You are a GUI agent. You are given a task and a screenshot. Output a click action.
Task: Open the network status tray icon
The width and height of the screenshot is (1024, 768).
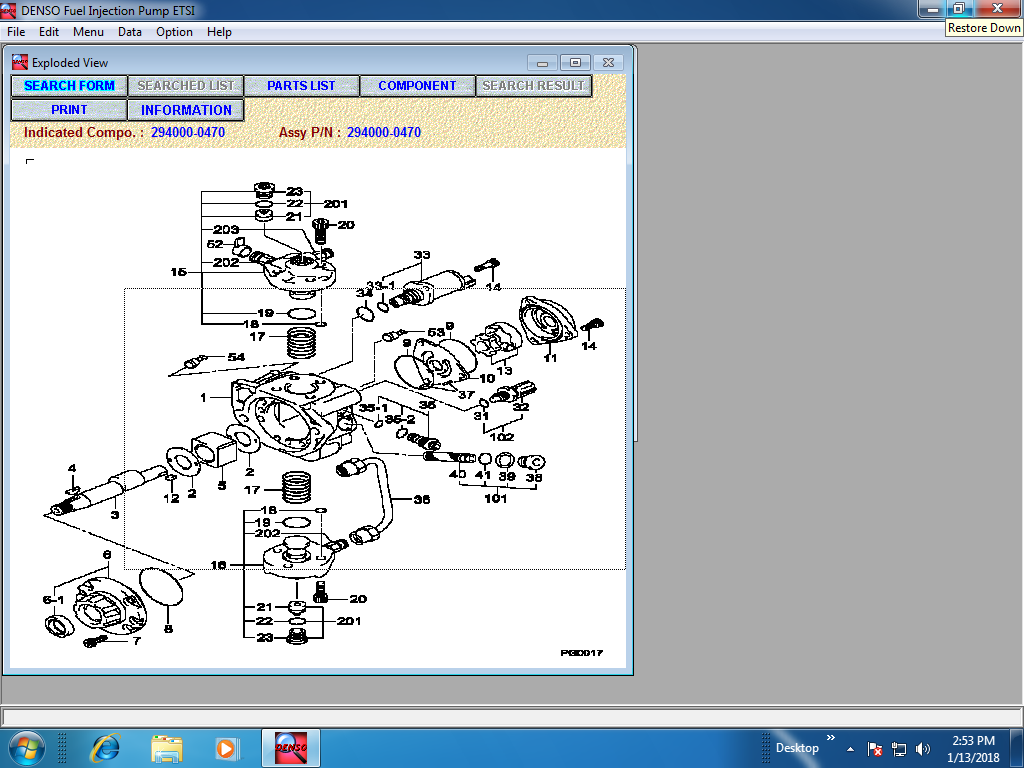899,749
